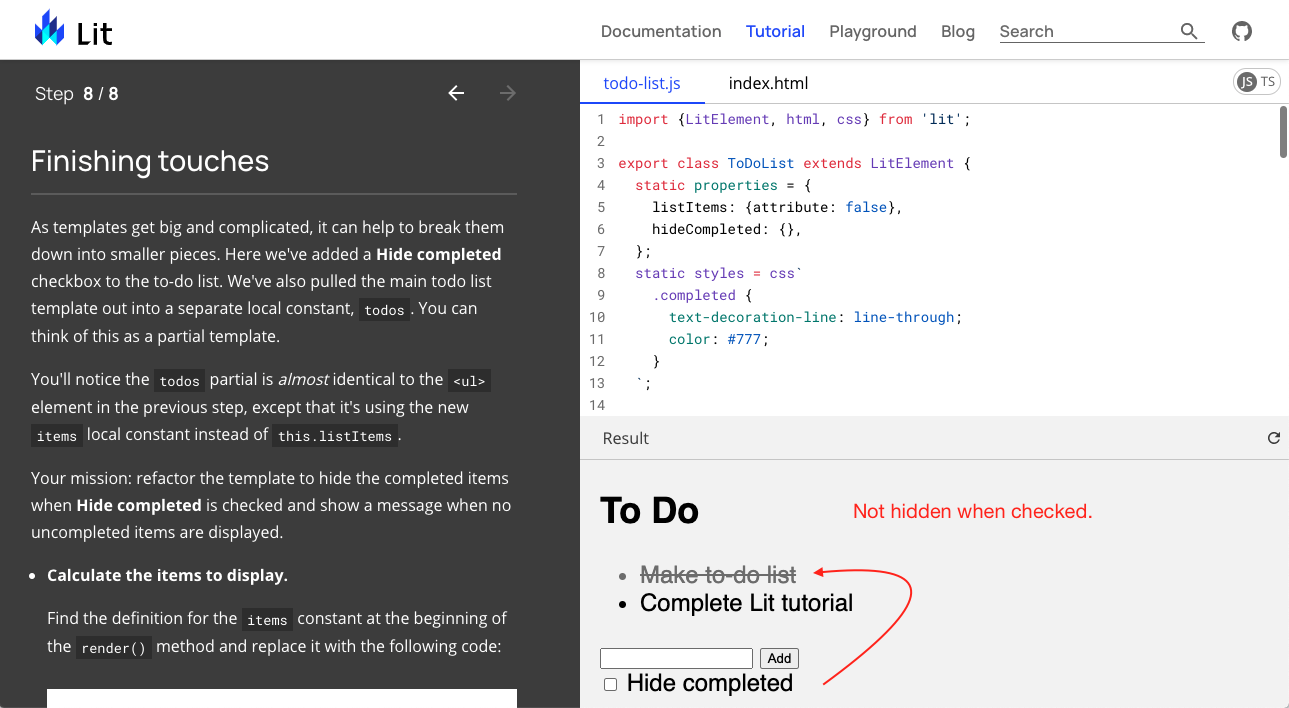
Task: Navigate to the Playground section
Action: [x=872, y=31]
